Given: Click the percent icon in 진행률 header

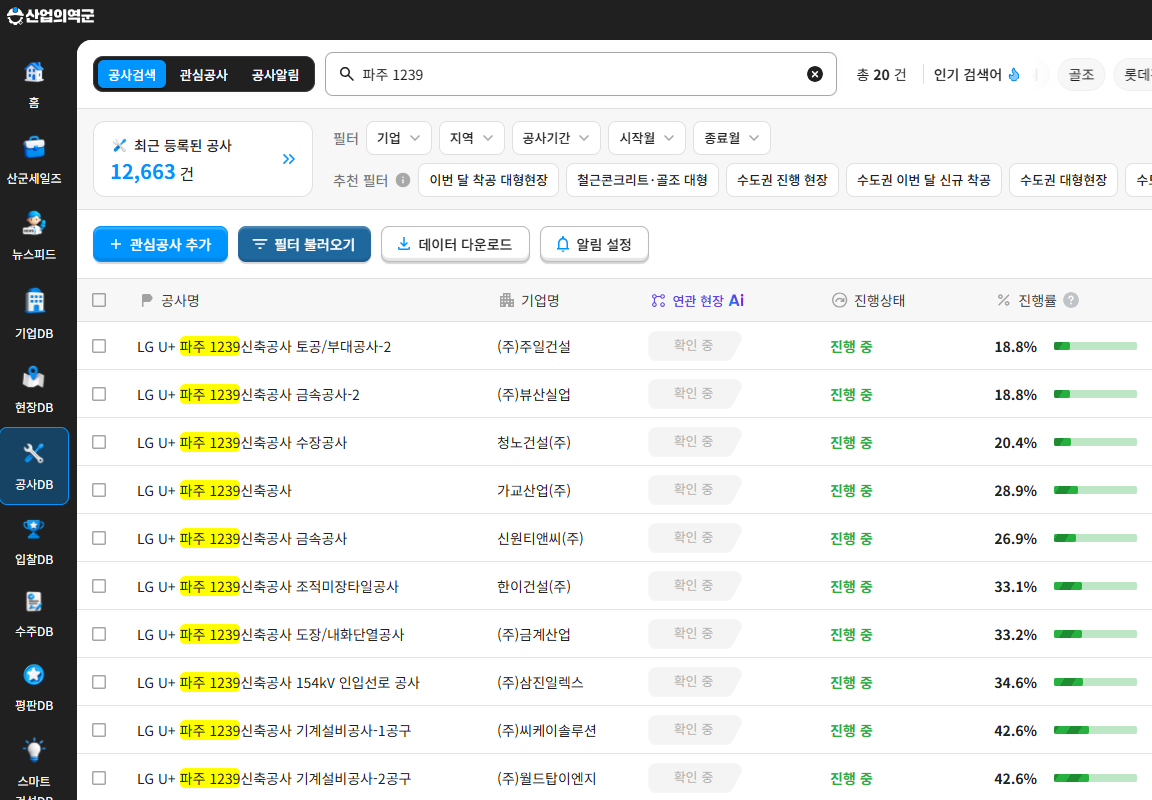Looking at the screenshot, I should 1004,300.
